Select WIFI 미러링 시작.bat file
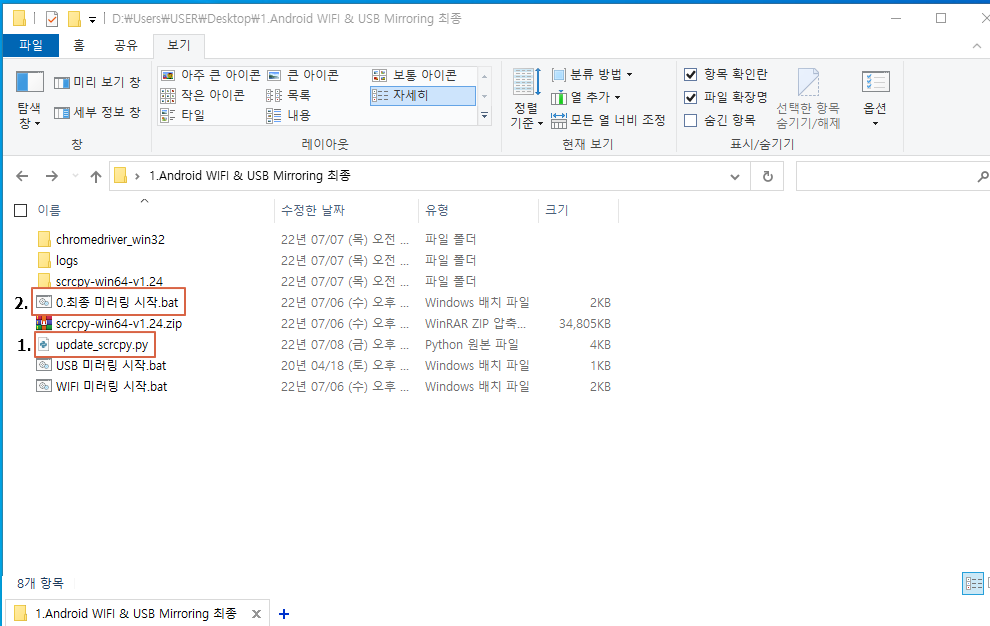This screenshot has width=990, height=626. click(112, 386)
